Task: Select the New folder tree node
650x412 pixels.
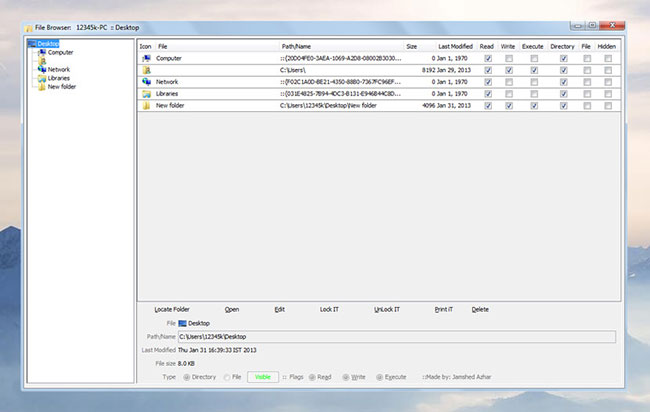Action: [61, 86]
